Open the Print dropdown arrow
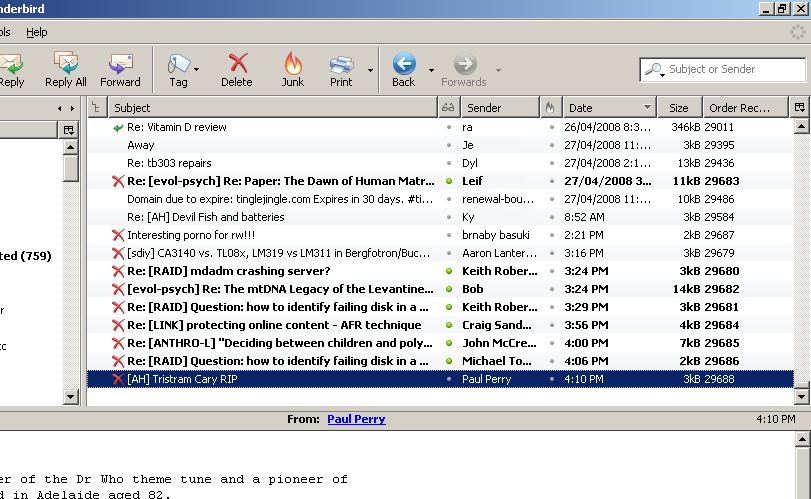Screen dimensions: 811x499 click(x=370, y=70)
